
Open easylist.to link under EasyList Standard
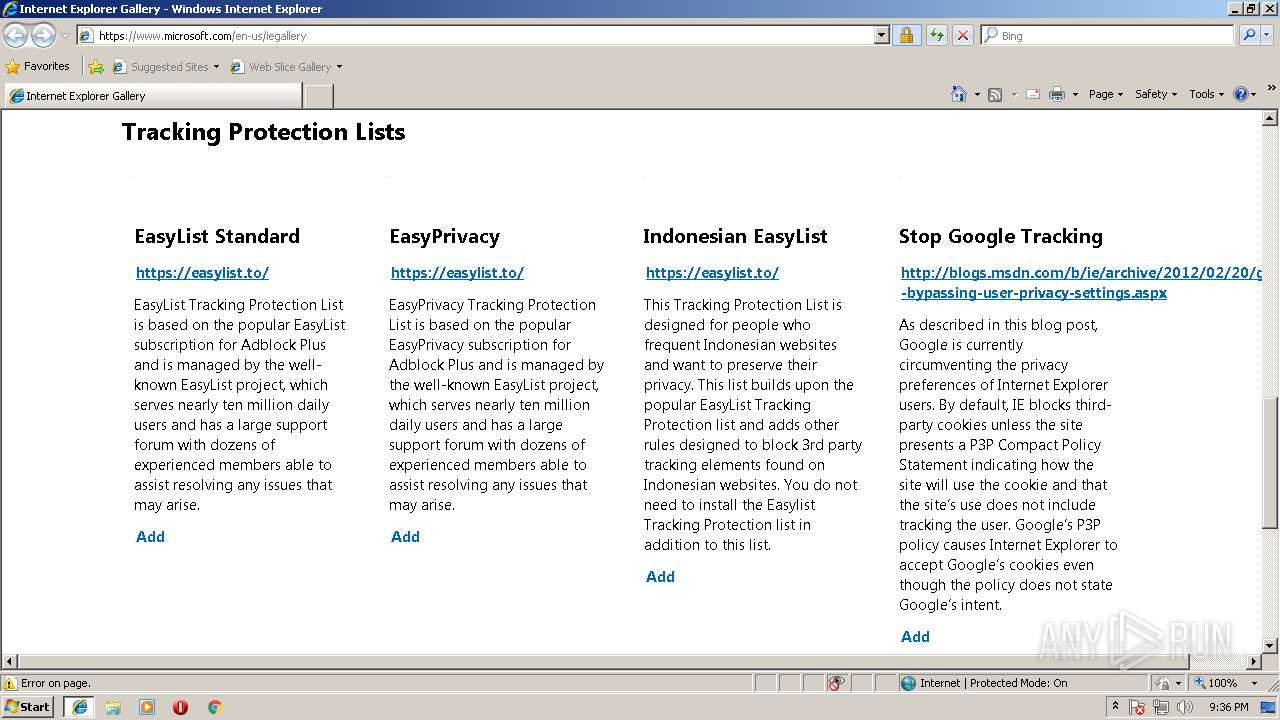click(x=202, y=273)
